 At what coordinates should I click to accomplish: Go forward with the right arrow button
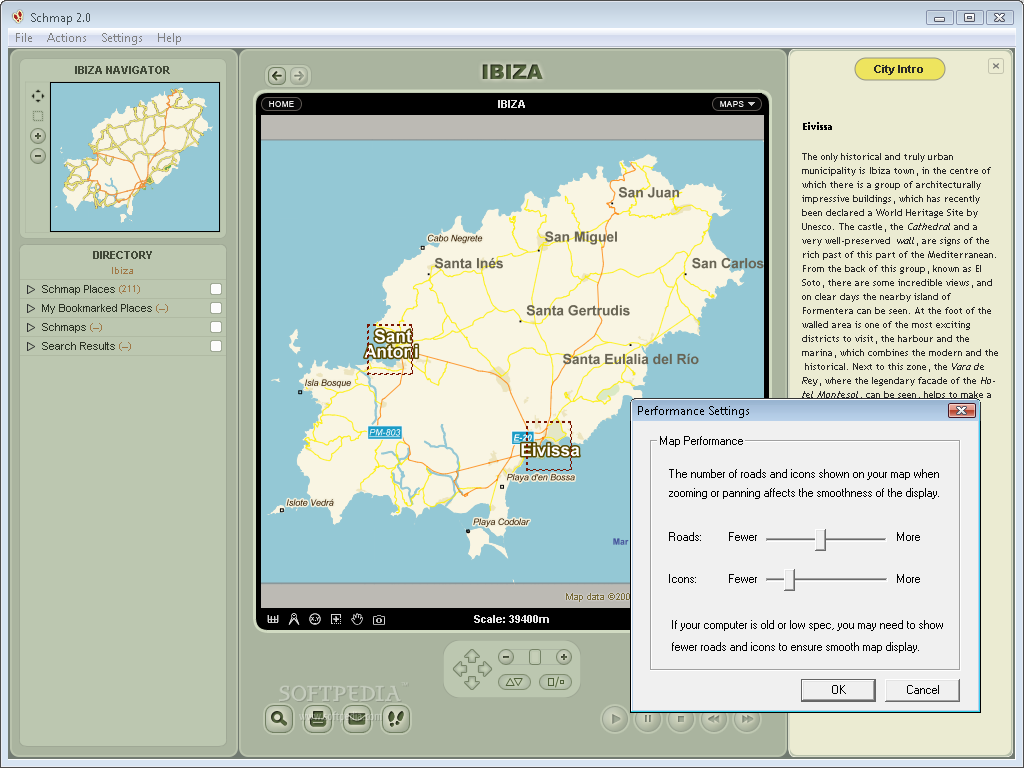pos(299,76)
